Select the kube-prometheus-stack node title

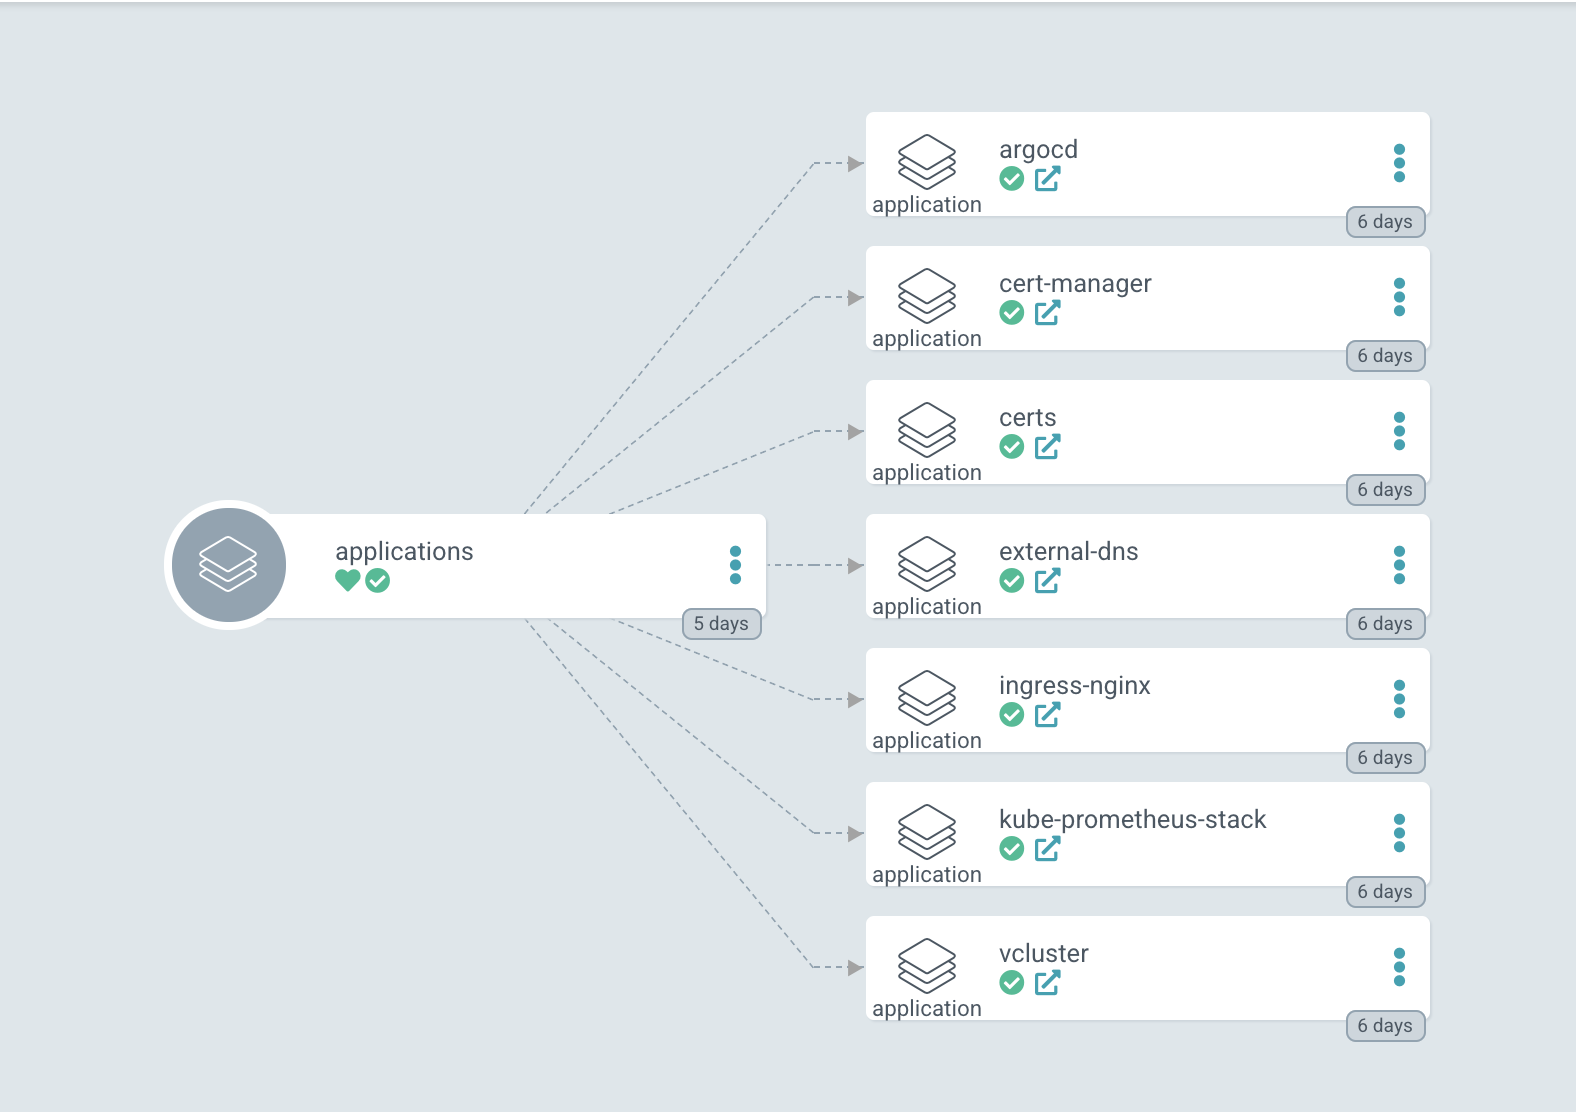point(1132,820)
